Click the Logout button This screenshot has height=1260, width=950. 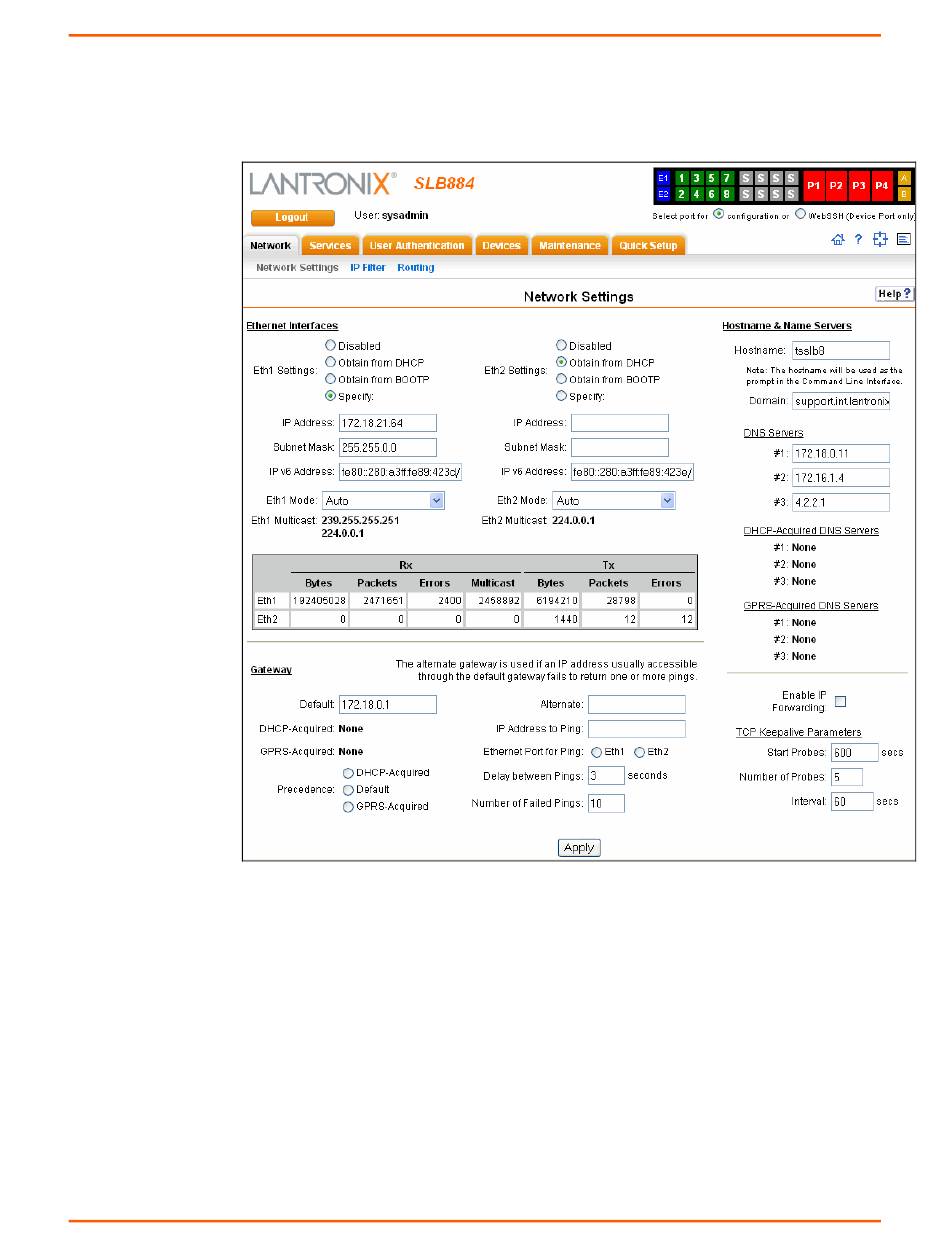(x=291, y=217)
